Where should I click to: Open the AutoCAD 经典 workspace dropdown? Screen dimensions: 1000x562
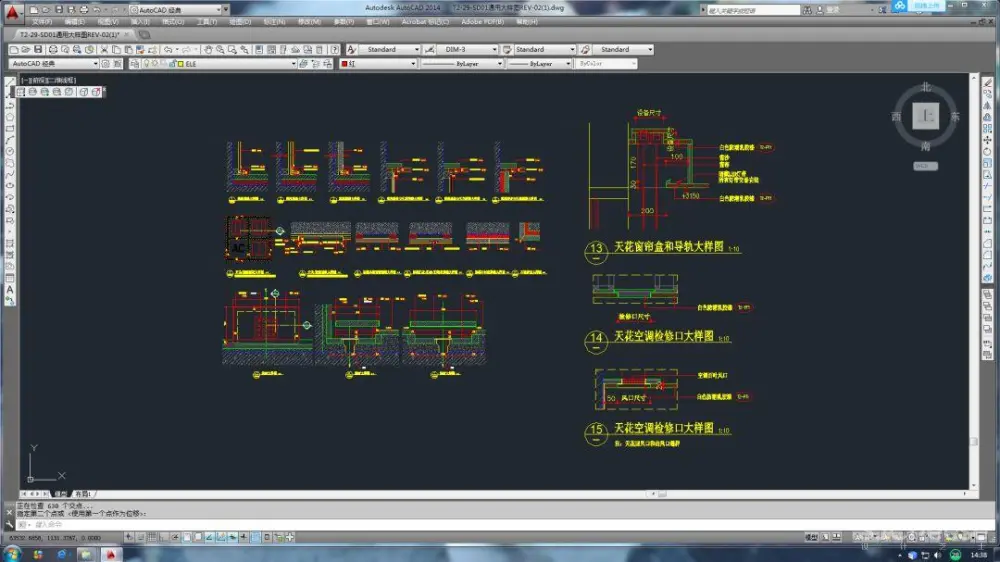tap(96, 64)
